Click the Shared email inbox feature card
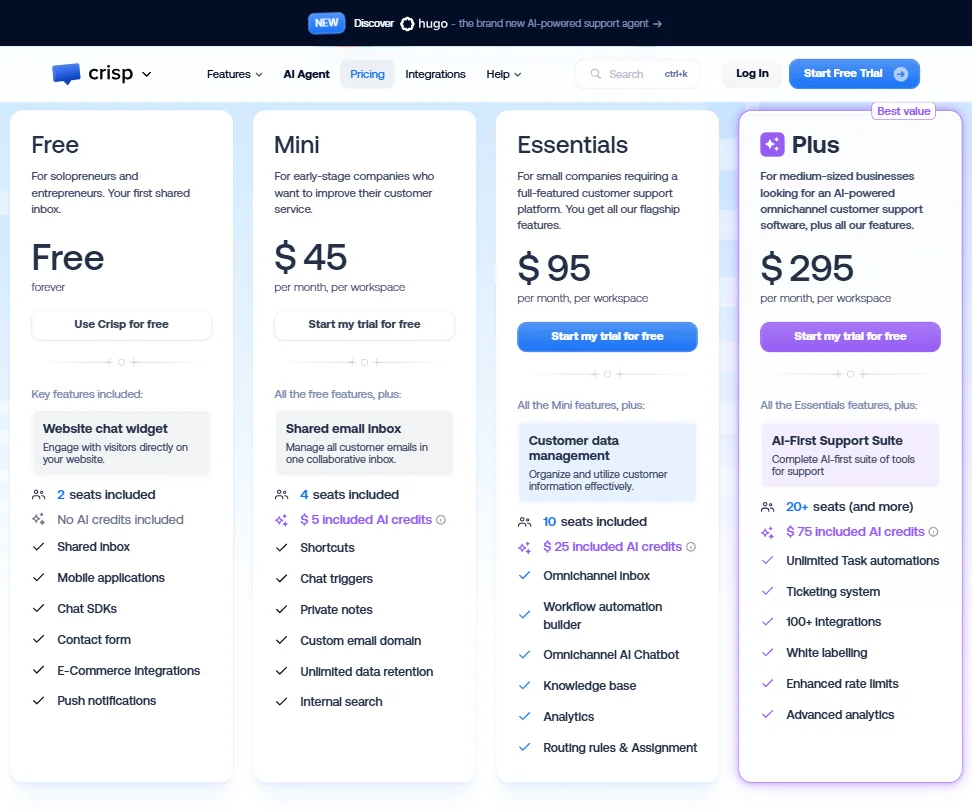The height and width of the screenshot is (810, 972). point(364,443)
